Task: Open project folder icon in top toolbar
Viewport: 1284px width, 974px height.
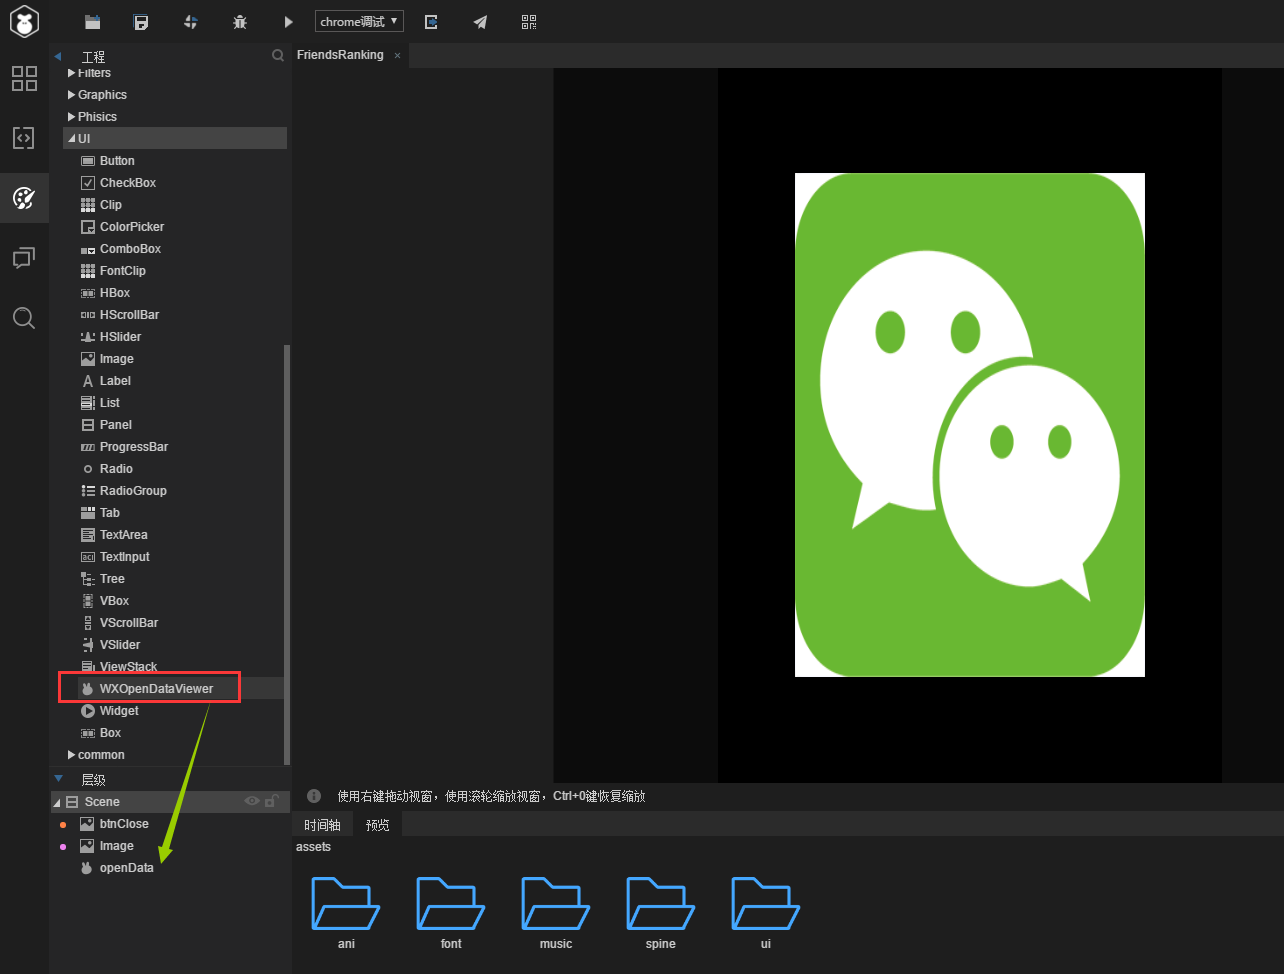Action: 92,21
